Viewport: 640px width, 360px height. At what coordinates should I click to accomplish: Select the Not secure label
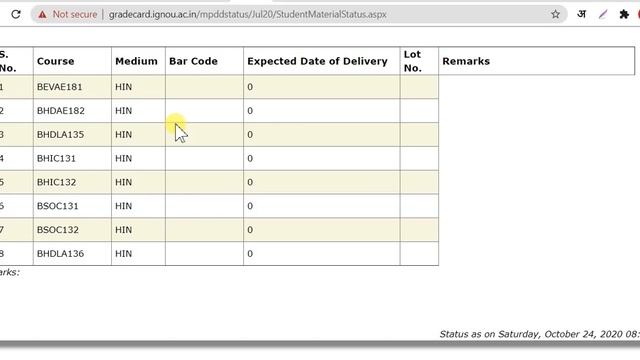pyautogui.click(x=75, y=14)
